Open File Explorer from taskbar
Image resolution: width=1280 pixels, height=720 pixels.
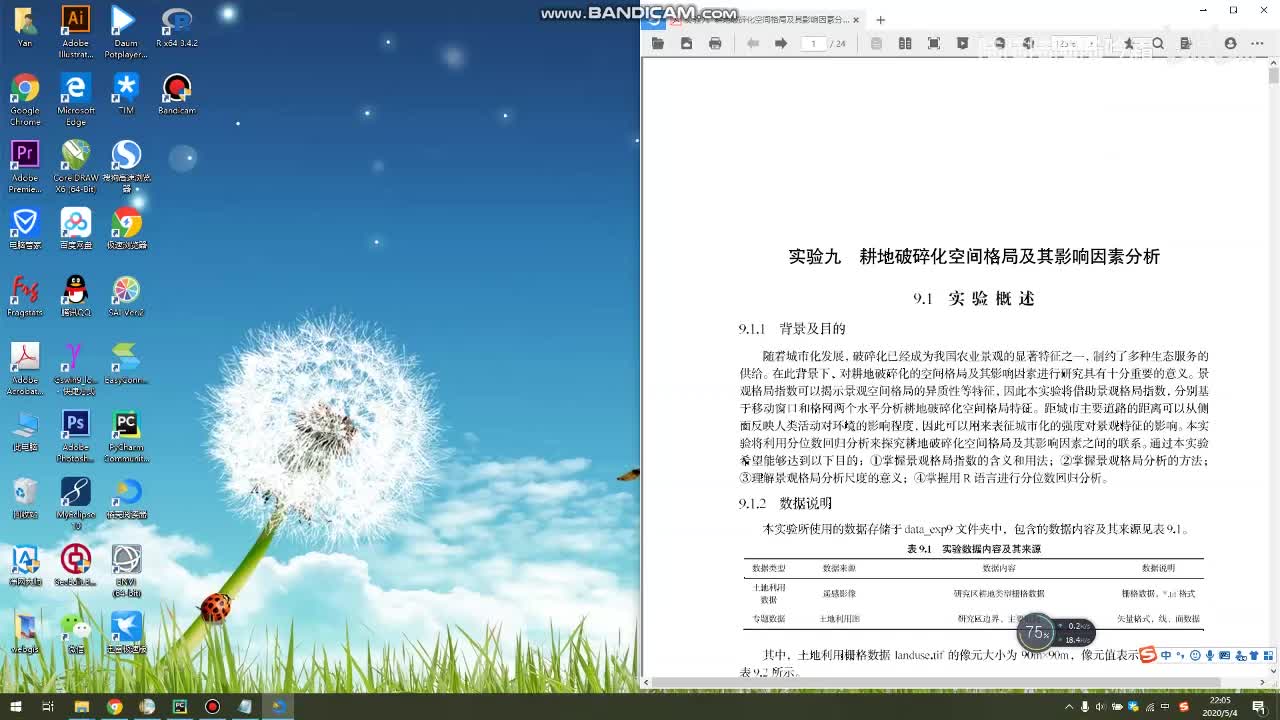82,706
